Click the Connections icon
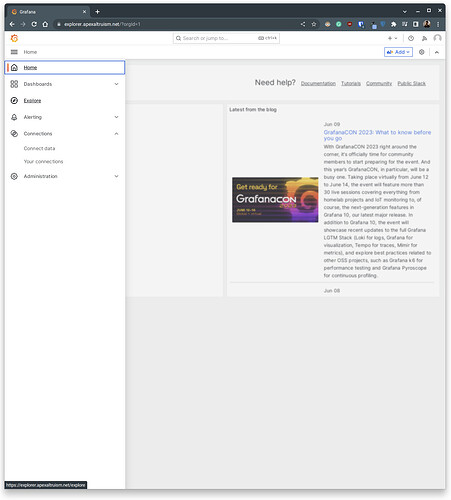This screenshot has height=500, width=451. [14, 134]
